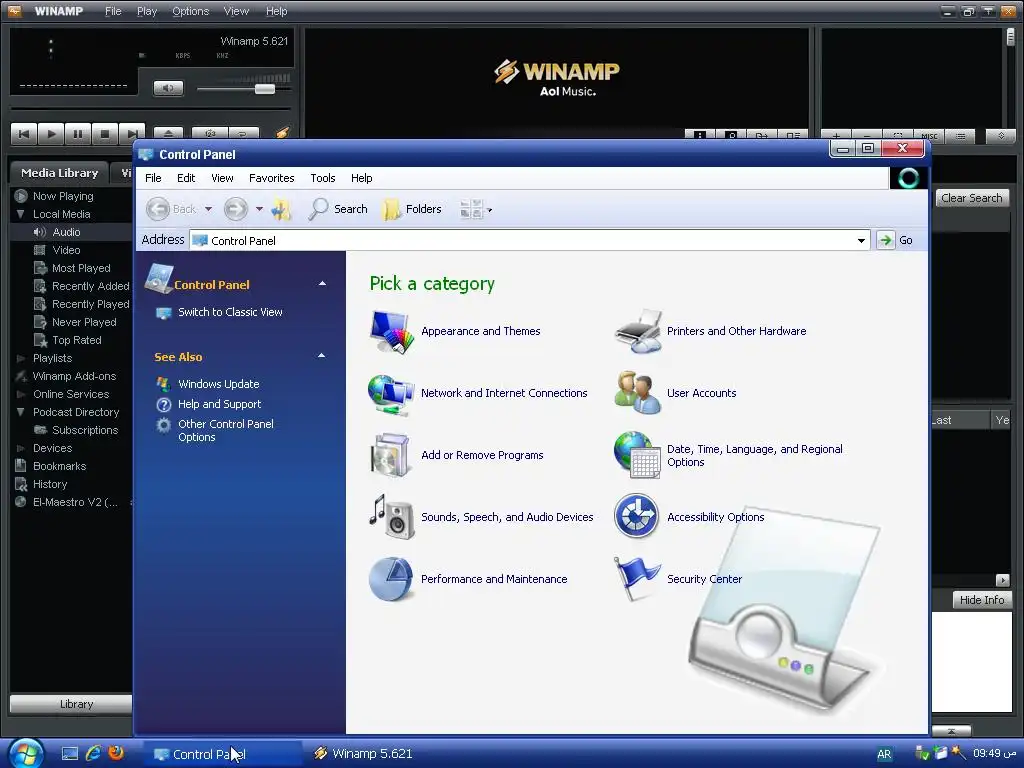Click Winamp stop button

pos(104,135)
